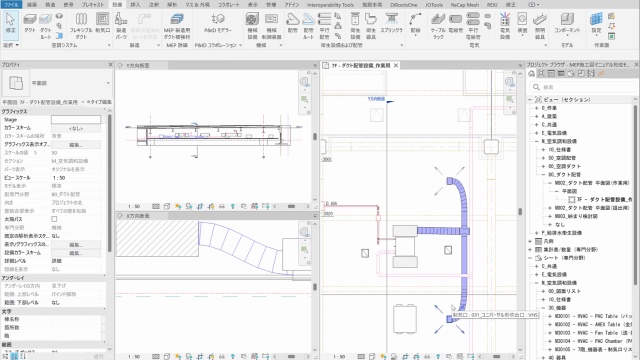Image resolution: width=640 pixels, height=360 pixels.
Task: Open the 設定 work plane tool
Action: (596, 23)
